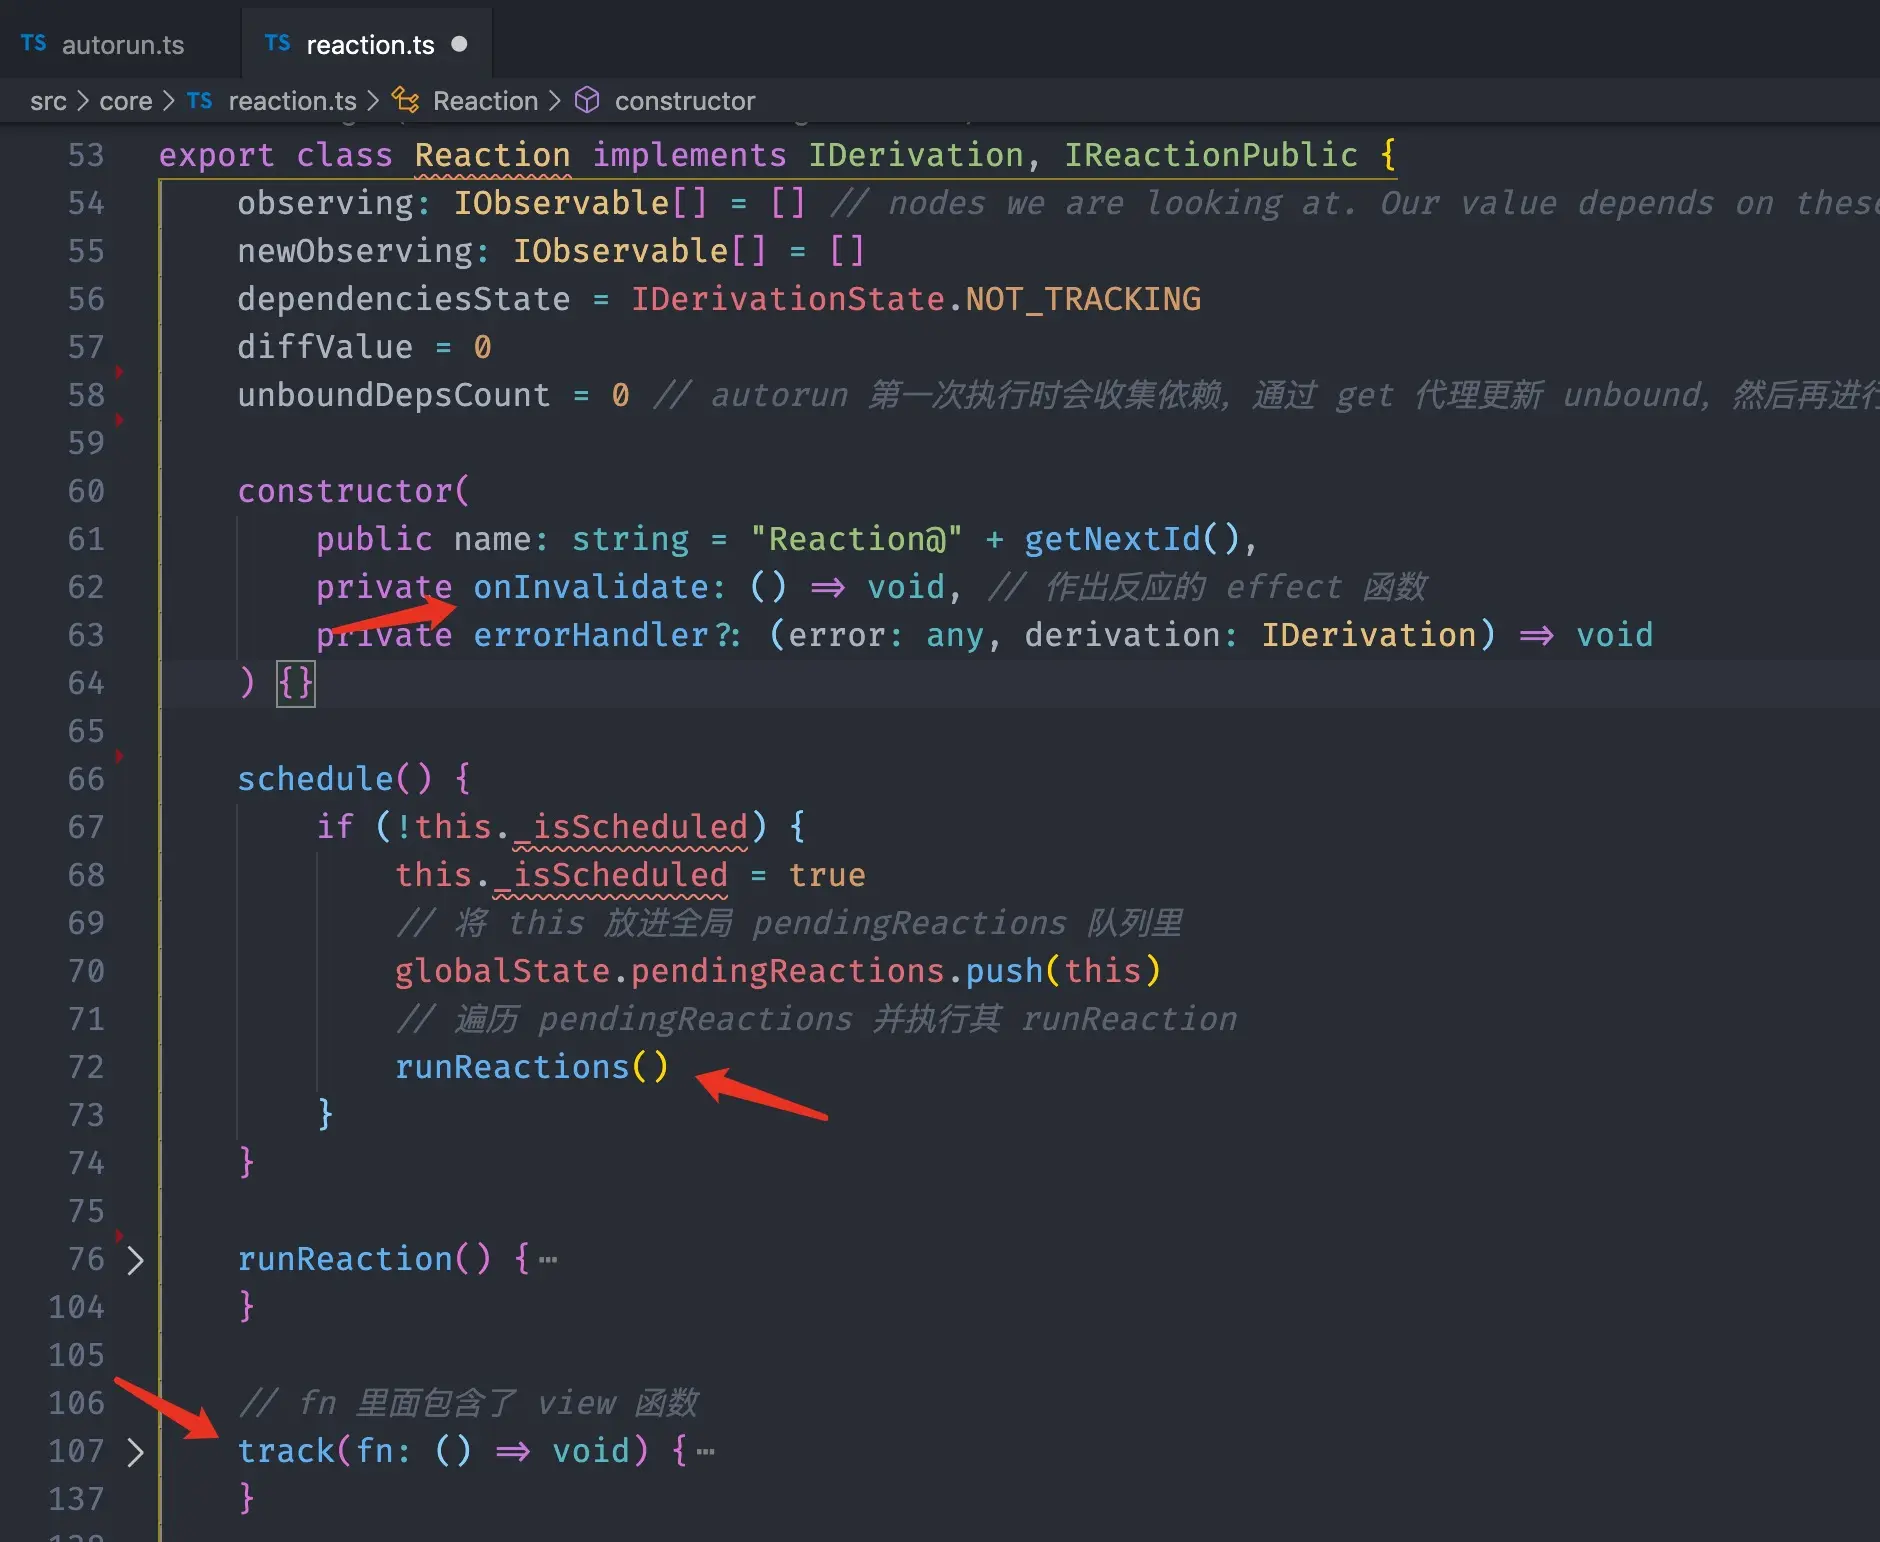
Task: Click the "Reaction@" string literal
Action: pyautogui.click(x=856, y=540)
